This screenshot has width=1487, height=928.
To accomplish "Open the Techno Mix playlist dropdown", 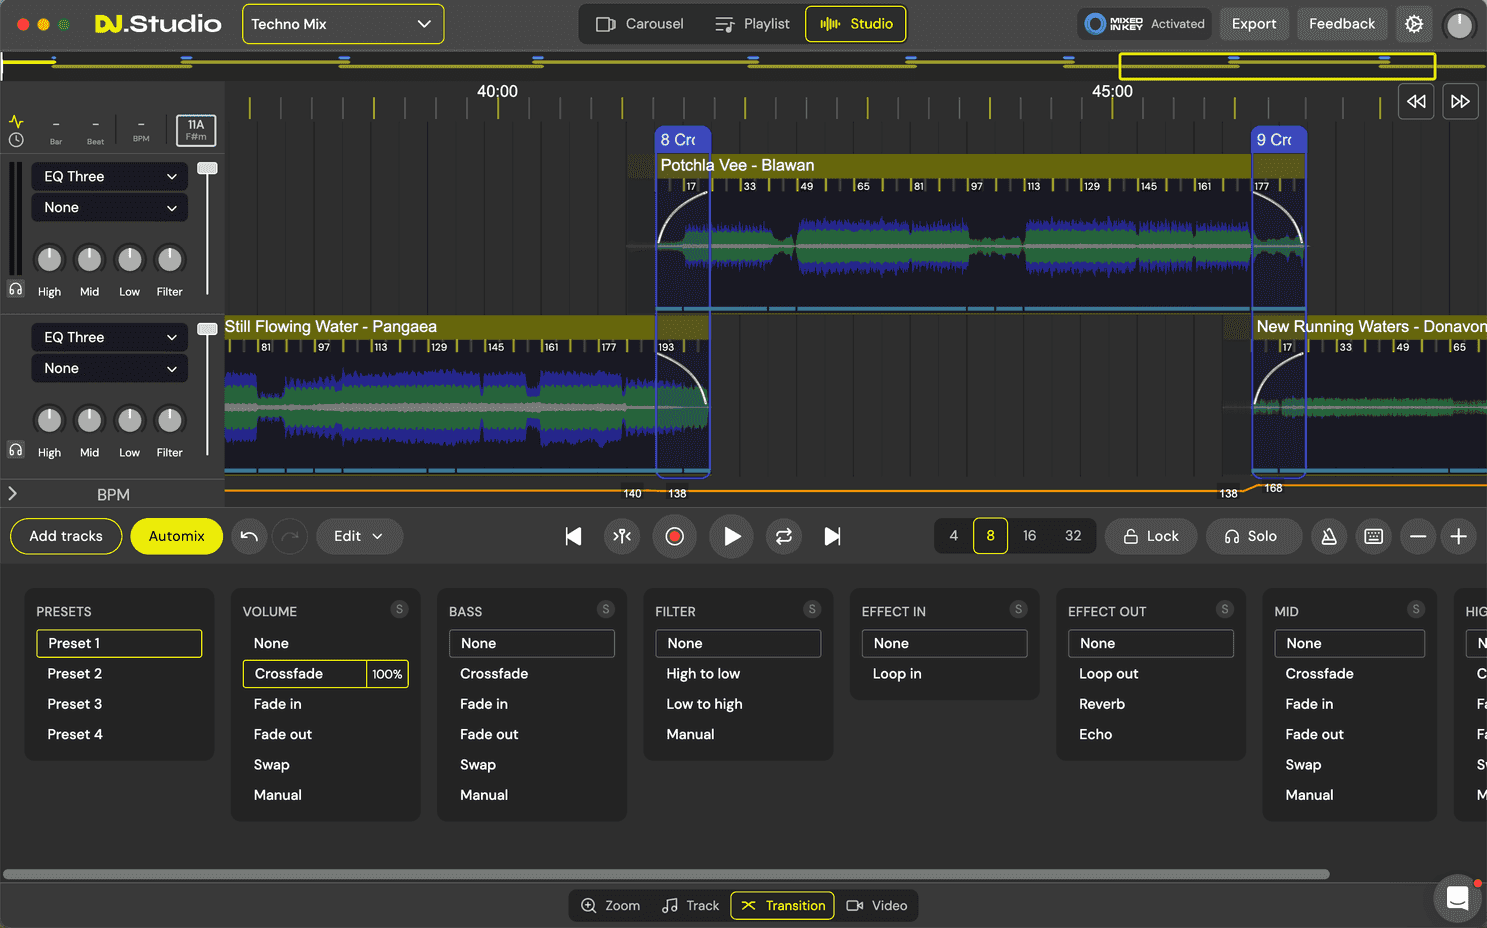I will tap(342, 23).
